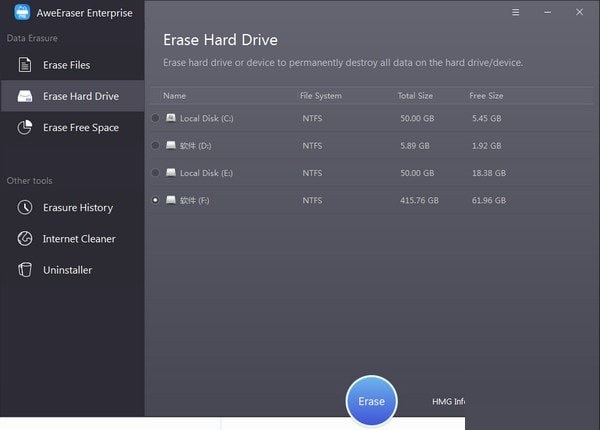Click the Erase Files document icon
This screenshot has width=600, height=430.
coord(25,66)
